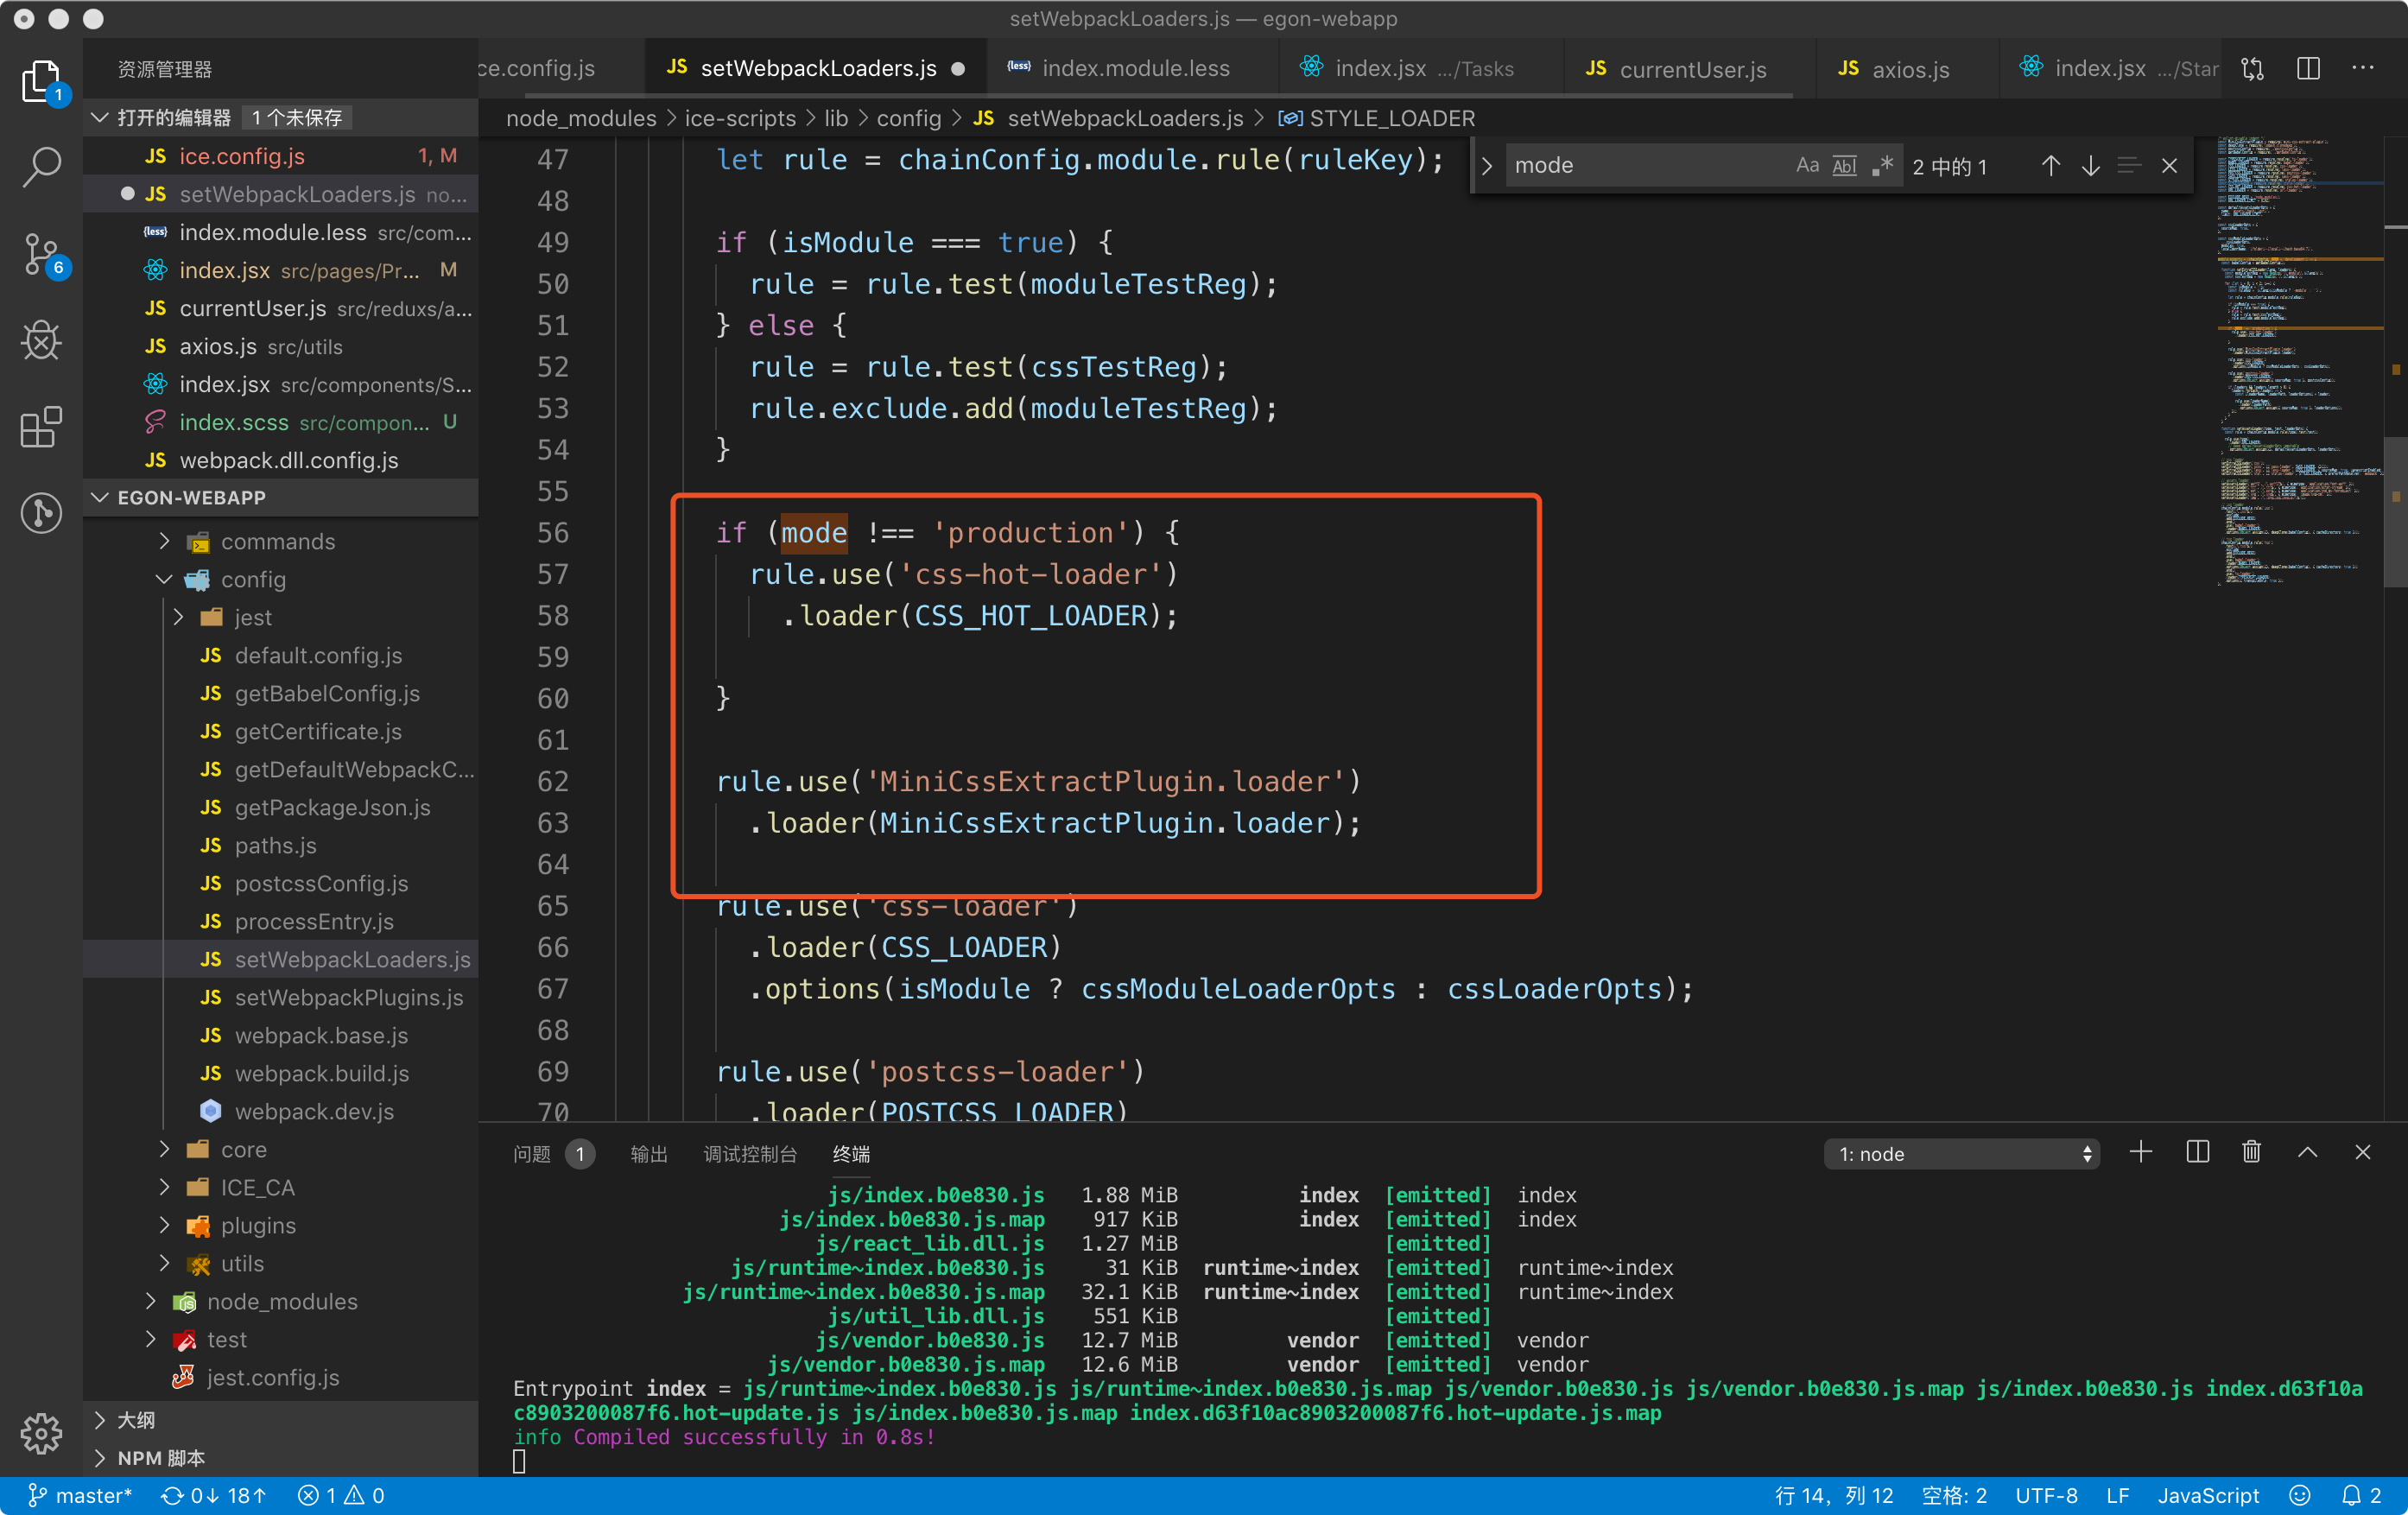Open the Explorer view in activity bar
Viewport: 2408px width, 1515px height.
41,81
